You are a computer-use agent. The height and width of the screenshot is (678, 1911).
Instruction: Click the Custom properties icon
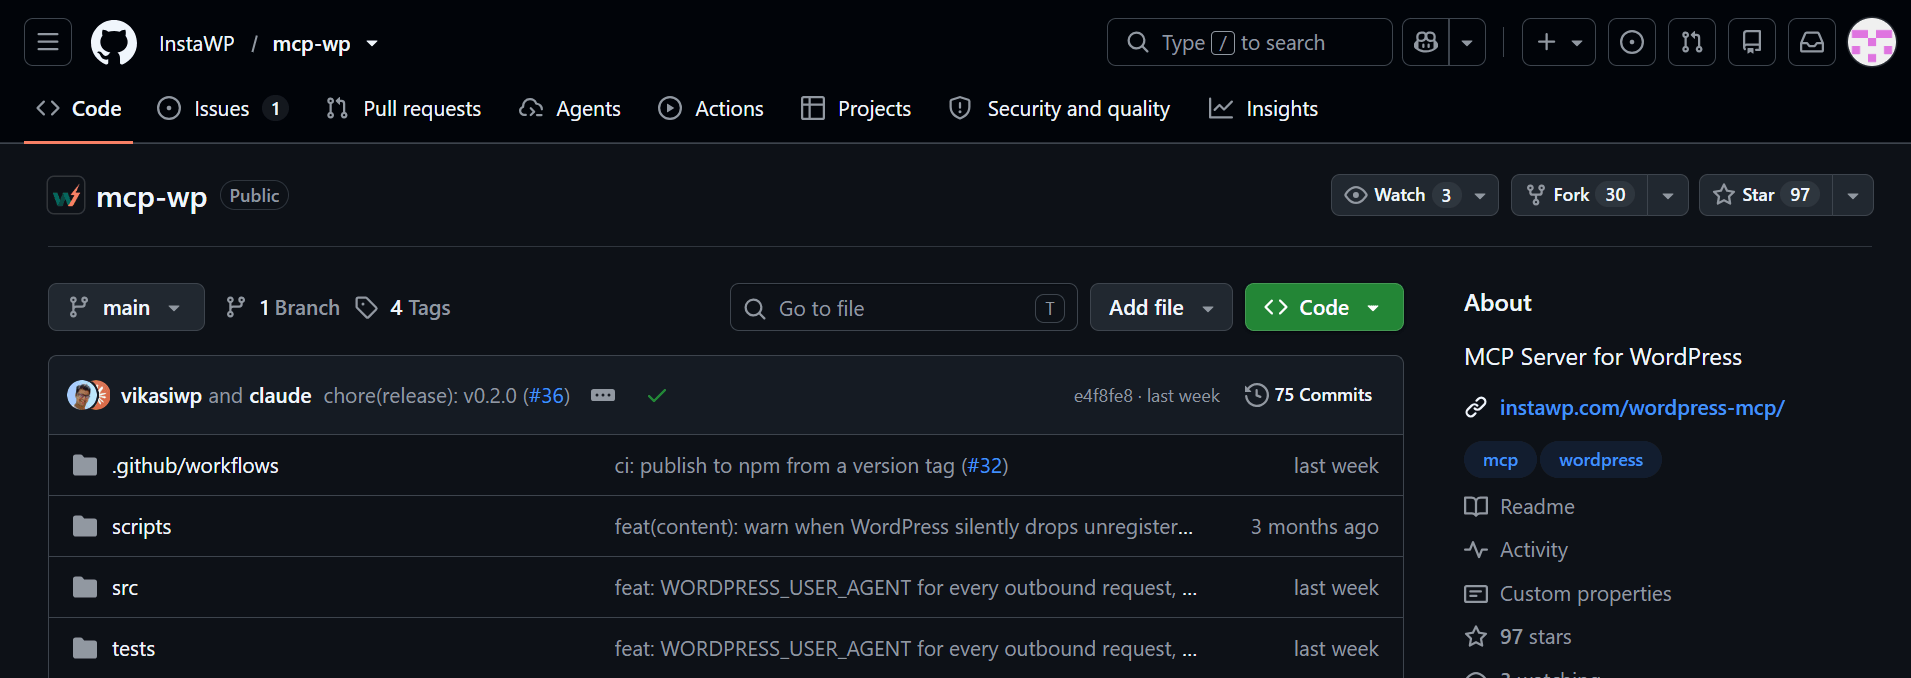click(1476, 594)
